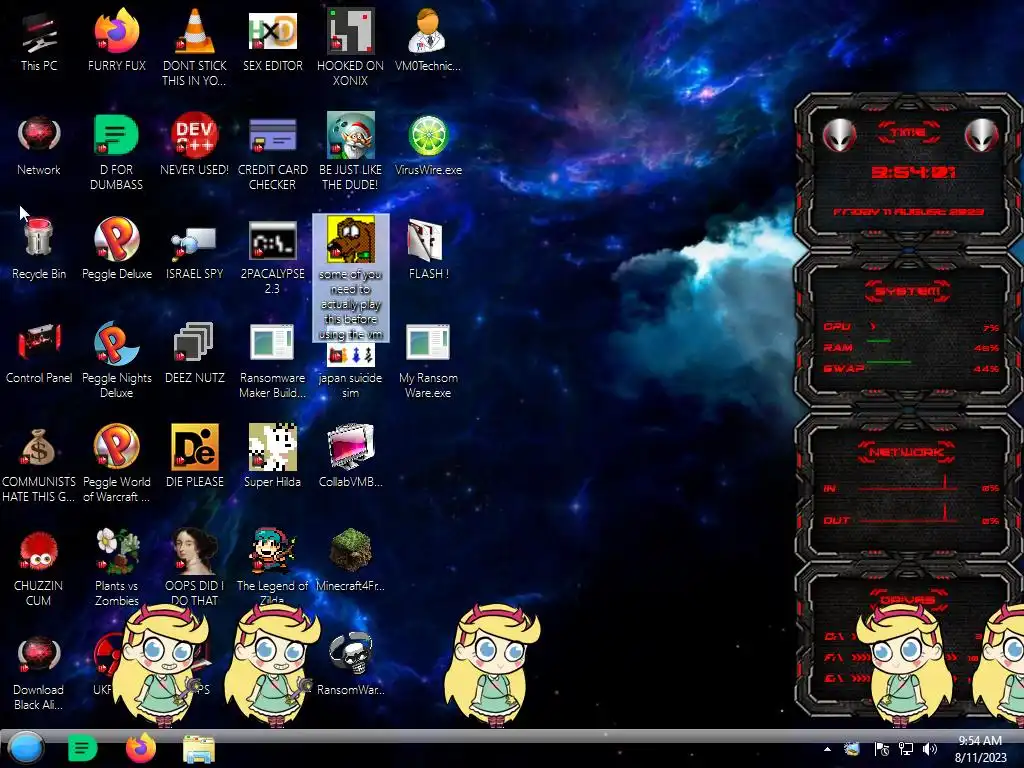The width and height of the screenshot is (1024, 768).
Task: Click the NETWORK gadget header
Action: coord(907,451)
